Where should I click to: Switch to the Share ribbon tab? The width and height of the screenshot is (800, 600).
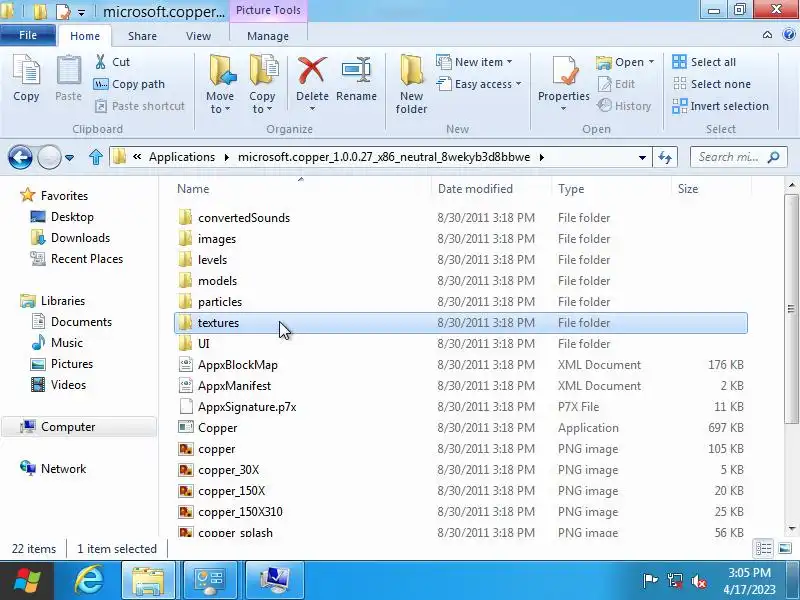click(142, 36)
